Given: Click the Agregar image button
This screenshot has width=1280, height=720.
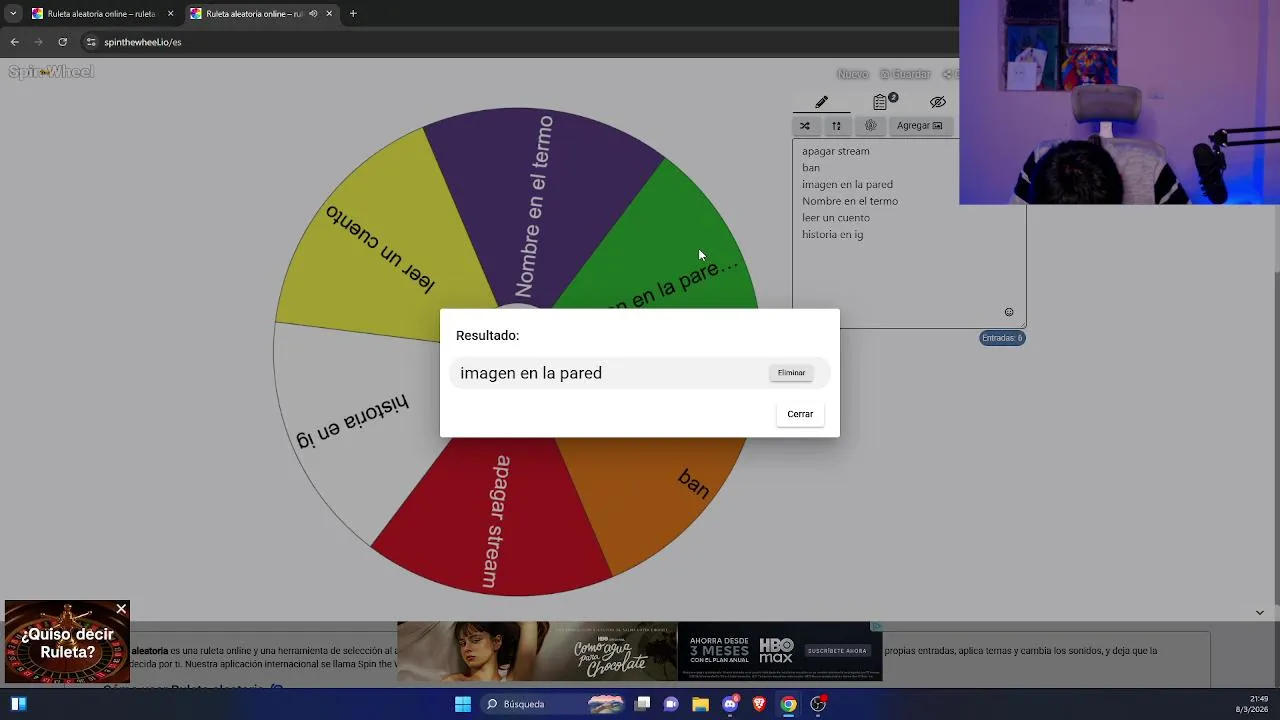Looking at the screenshot, I should pyautogui.click(x=919, y=126).
